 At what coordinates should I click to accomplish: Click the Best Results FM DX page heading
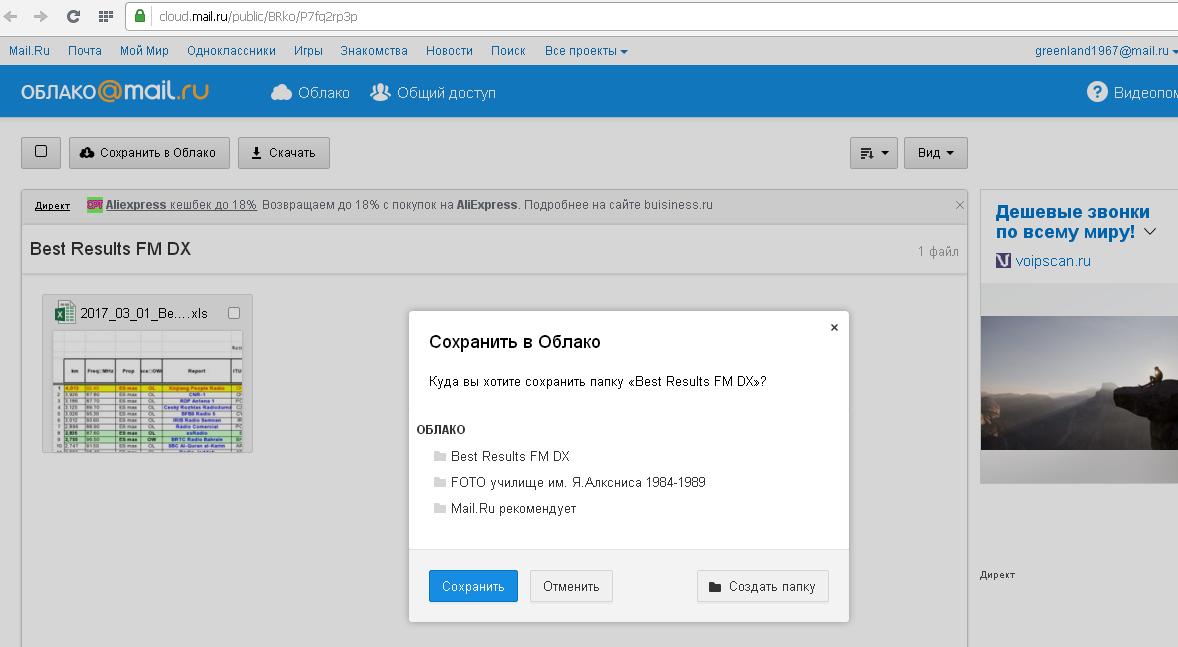[110, 249]
